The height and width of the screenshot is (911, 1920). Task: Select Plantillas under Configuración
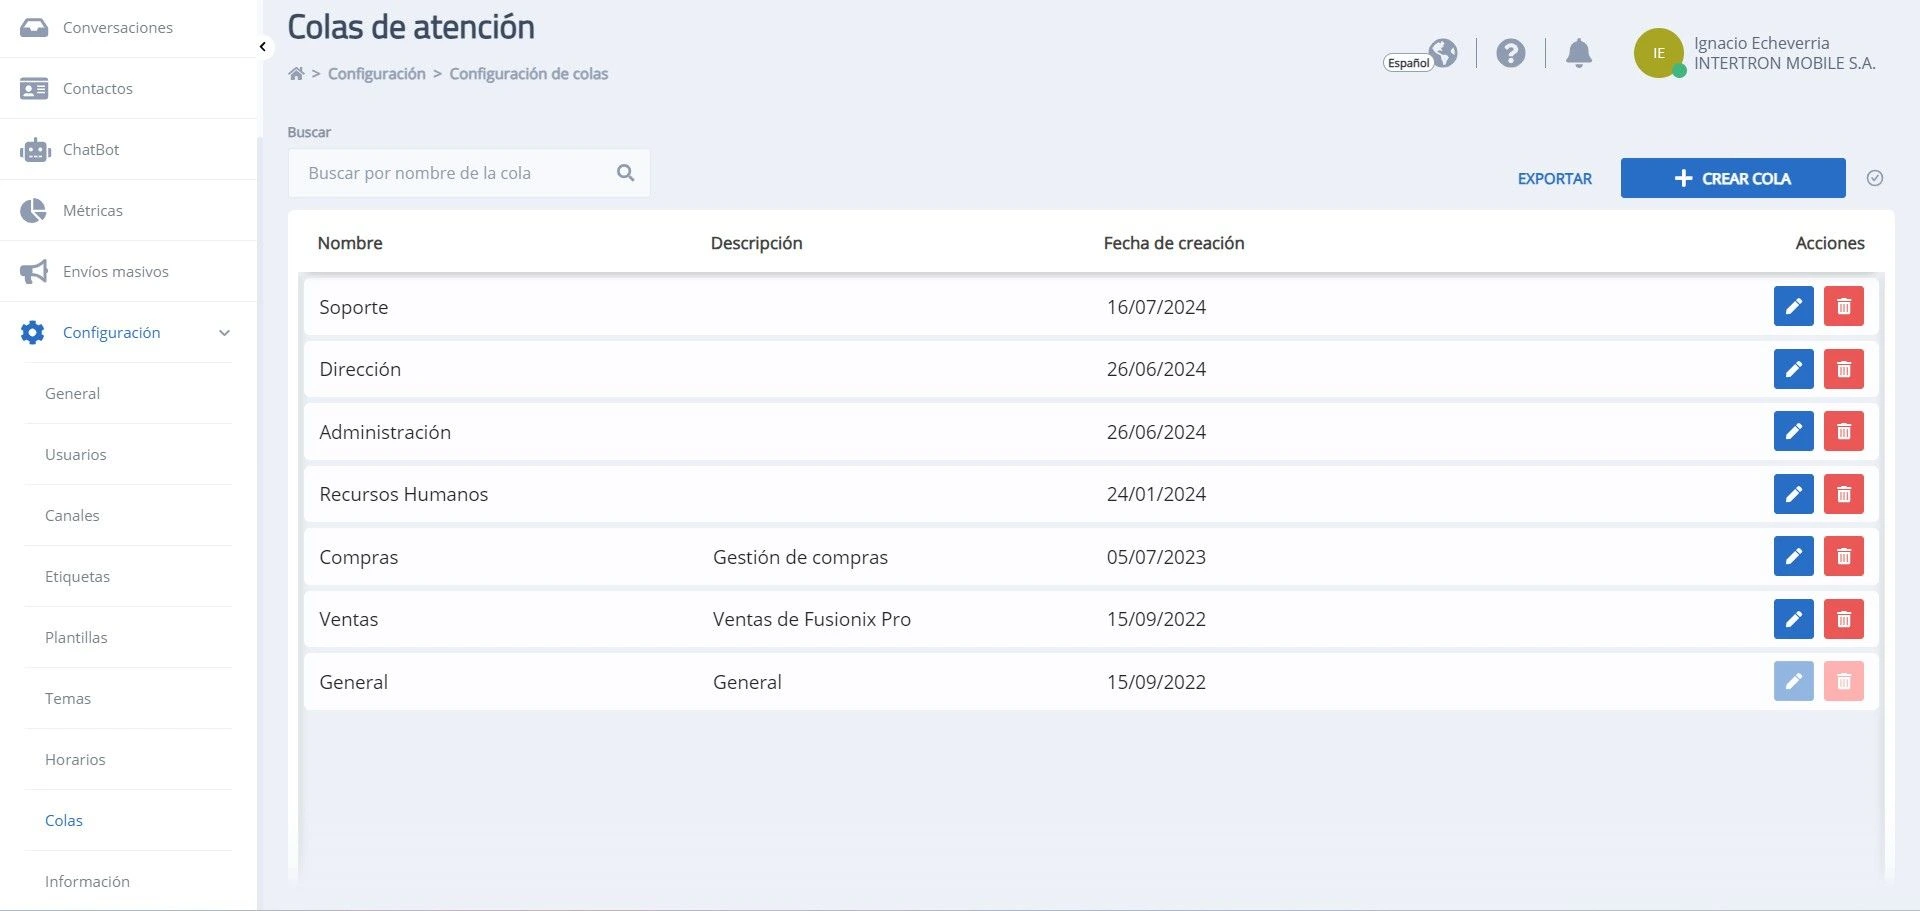point(76,638)
